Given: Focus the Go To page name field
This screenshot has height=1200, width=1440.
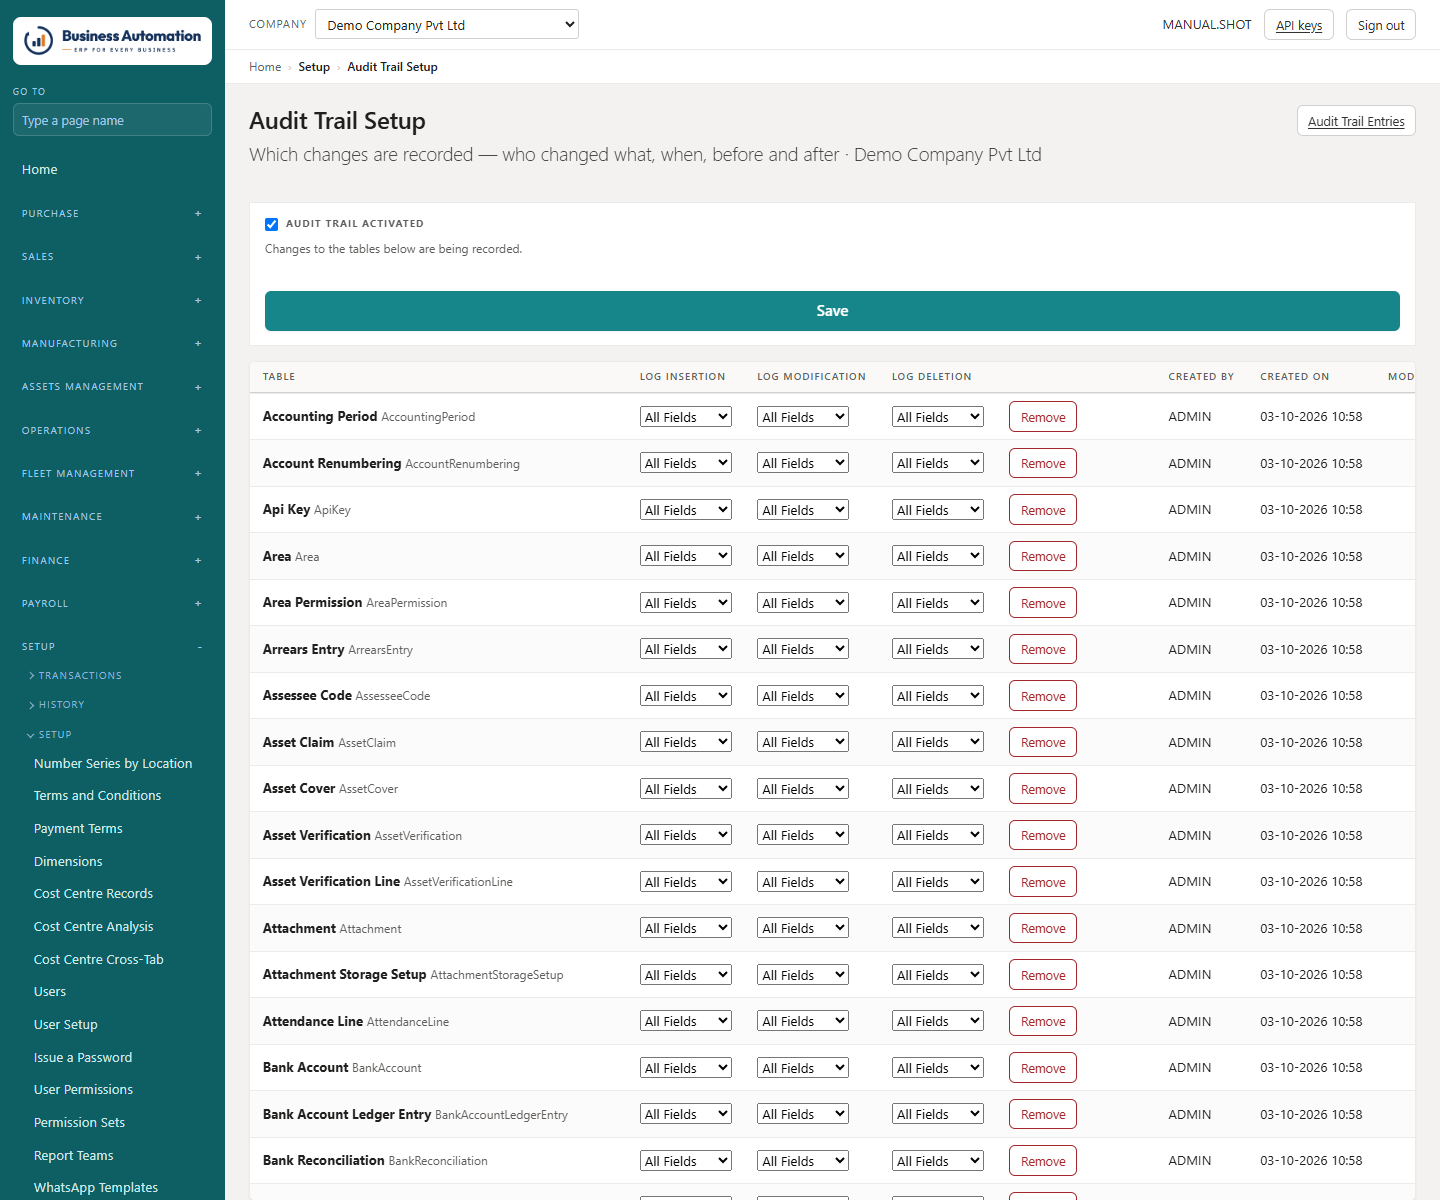Looking at the screenshot, I should coord(112,120).
